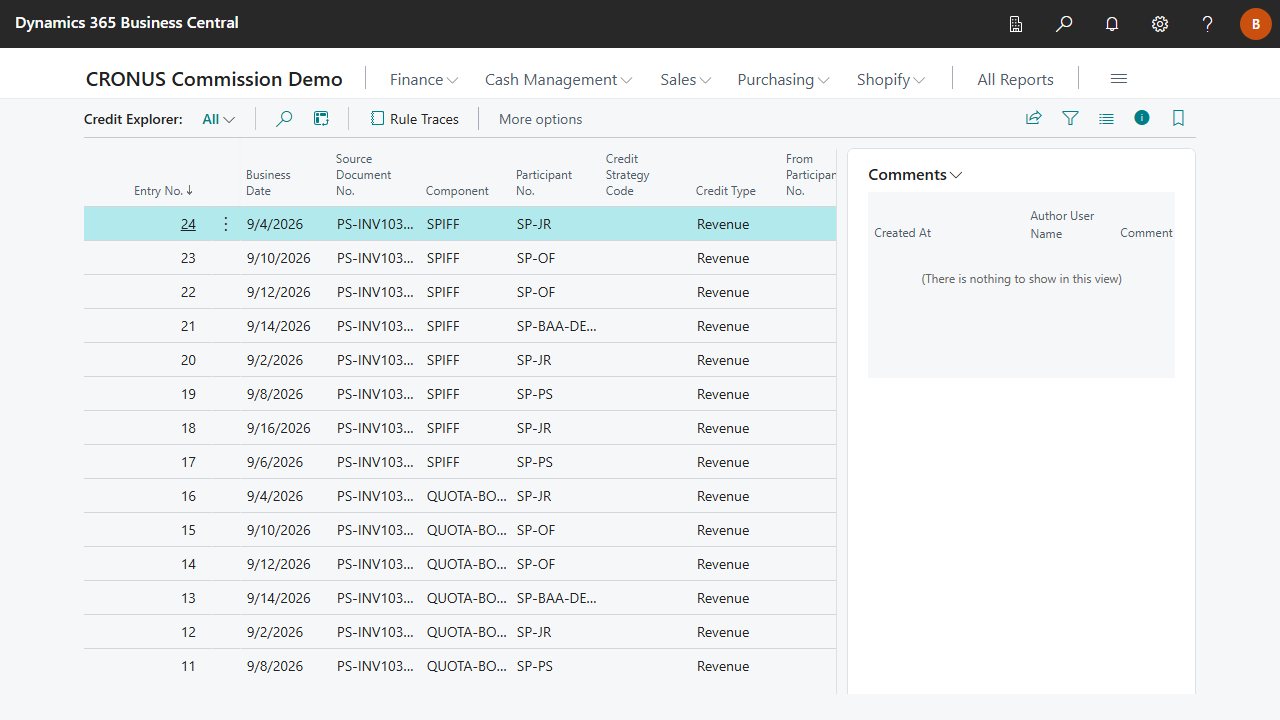Select entry number 17 cell

[x=188, y=462]
